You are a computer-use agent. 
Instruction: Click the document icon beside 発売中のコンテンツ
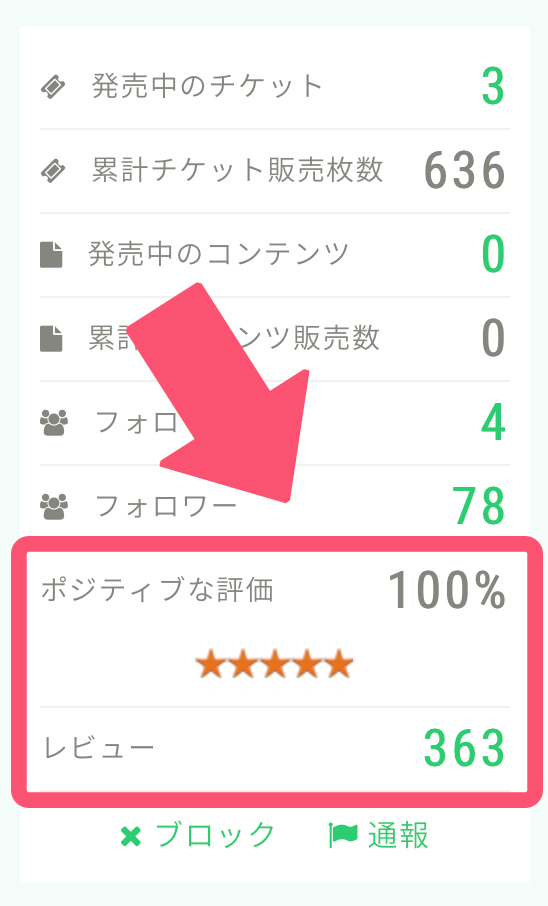51,255
